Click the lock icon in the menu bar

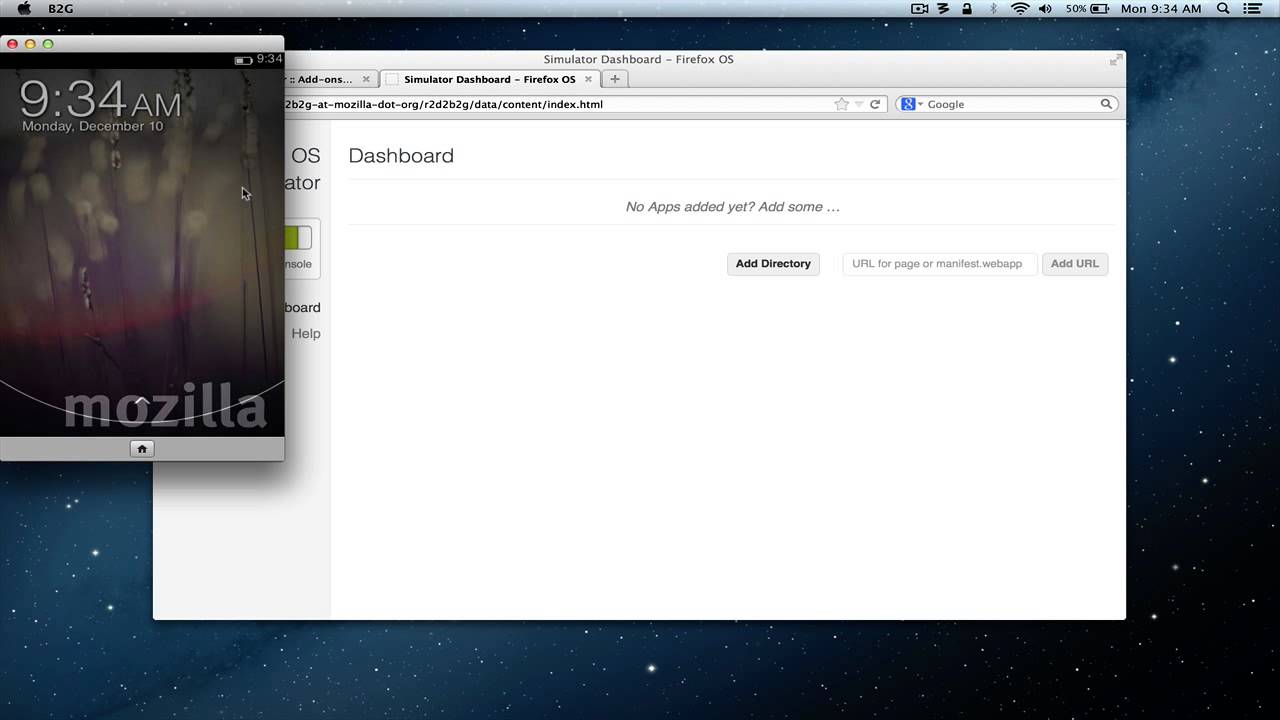point(967,9)
